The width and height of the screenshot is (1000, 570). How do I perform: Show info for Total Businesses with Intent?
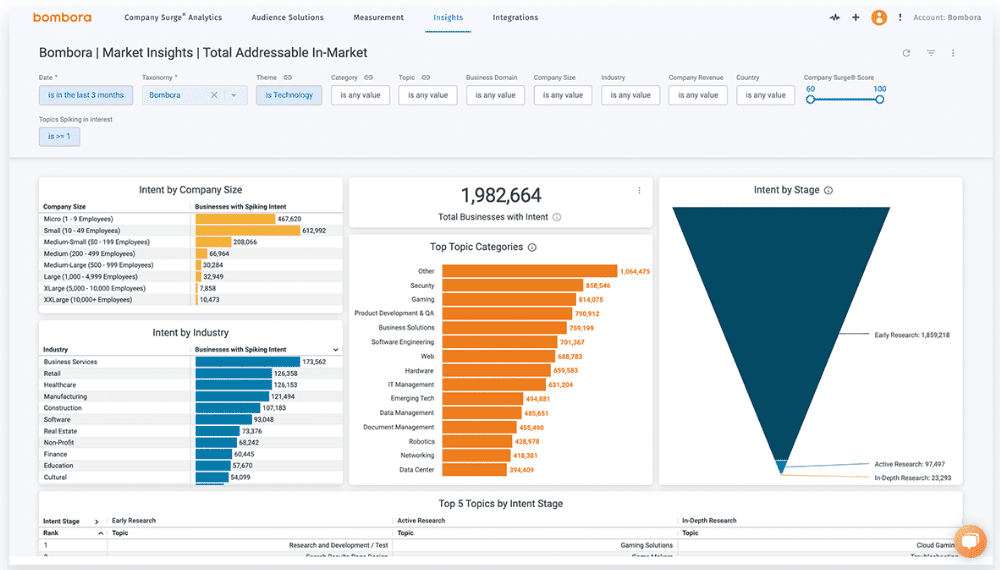(x=557, y=217)
